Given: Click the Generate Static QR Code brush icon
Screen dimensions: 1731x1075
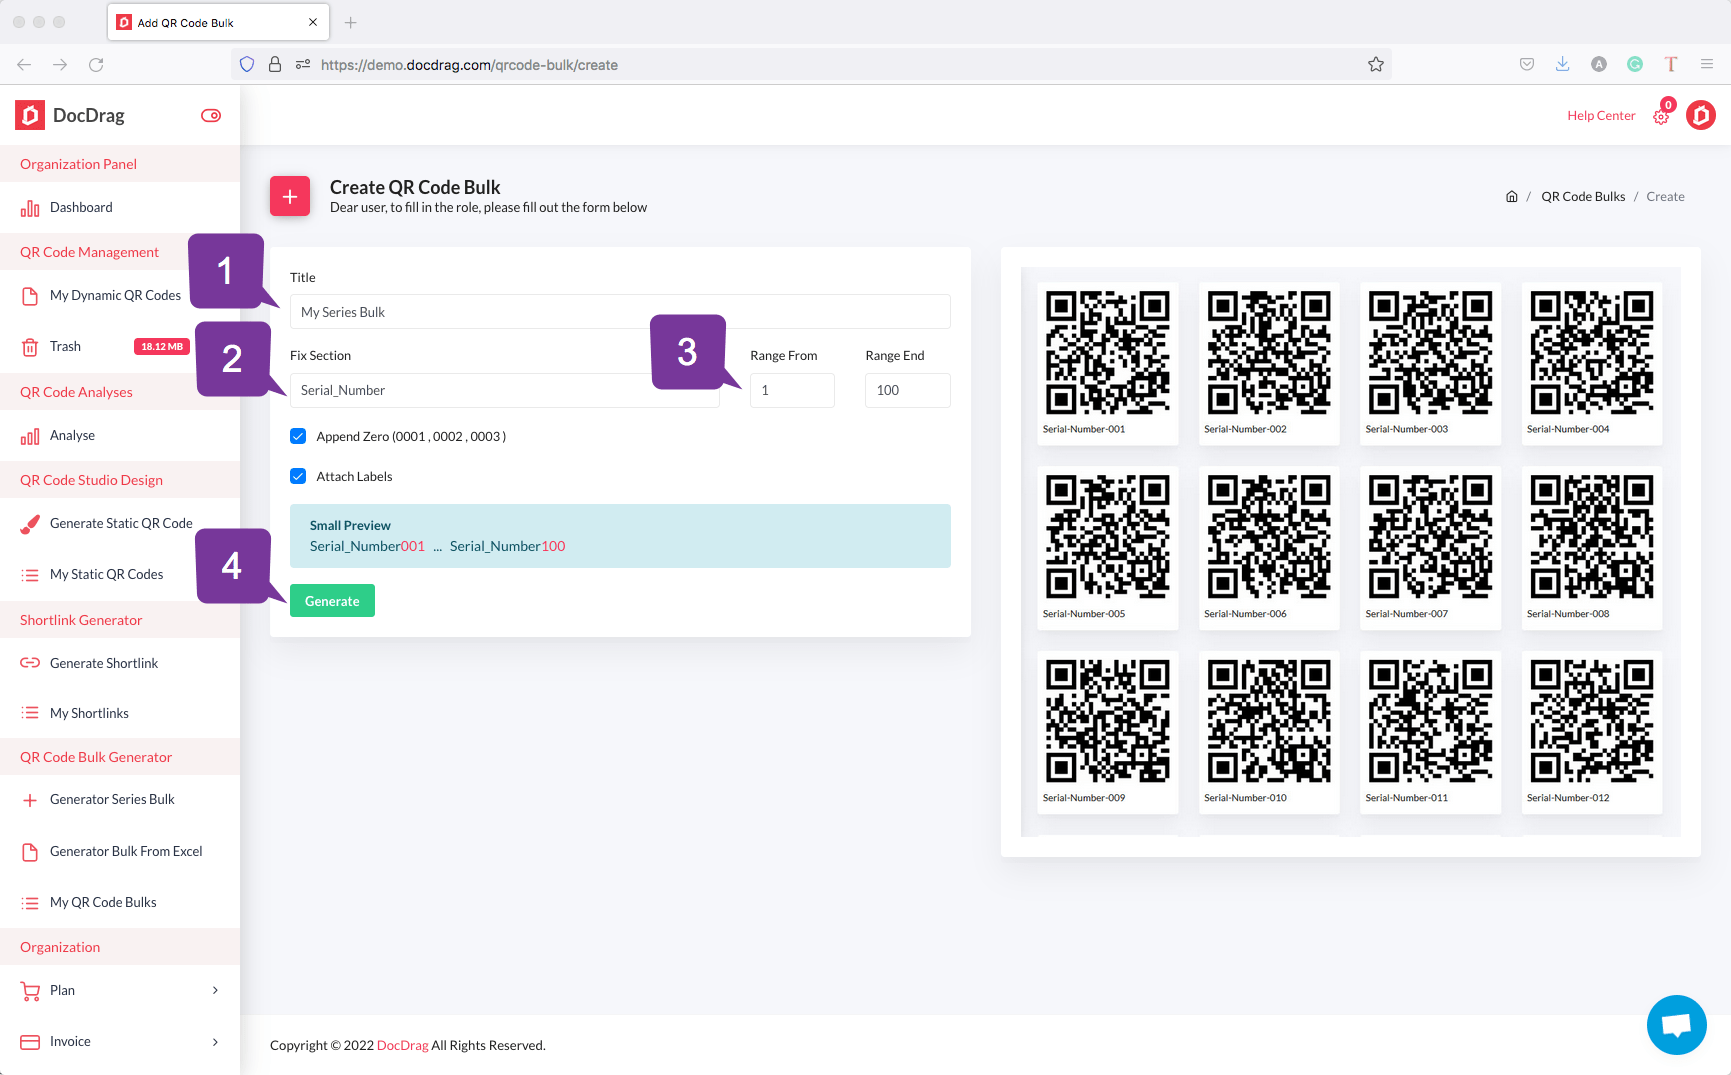Looking at the screenshot, I should (30, 524).
